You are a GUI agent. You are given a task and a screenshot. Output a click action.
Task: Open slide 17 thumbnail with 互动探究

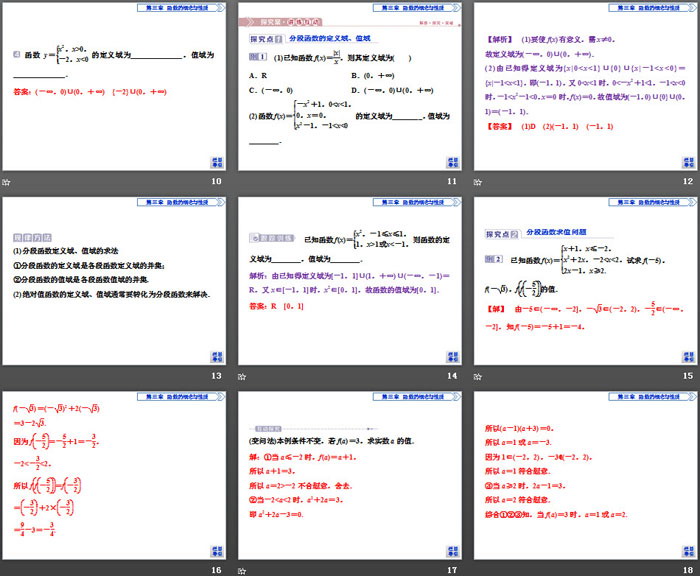pyautogui.click(x=350, y=475)
